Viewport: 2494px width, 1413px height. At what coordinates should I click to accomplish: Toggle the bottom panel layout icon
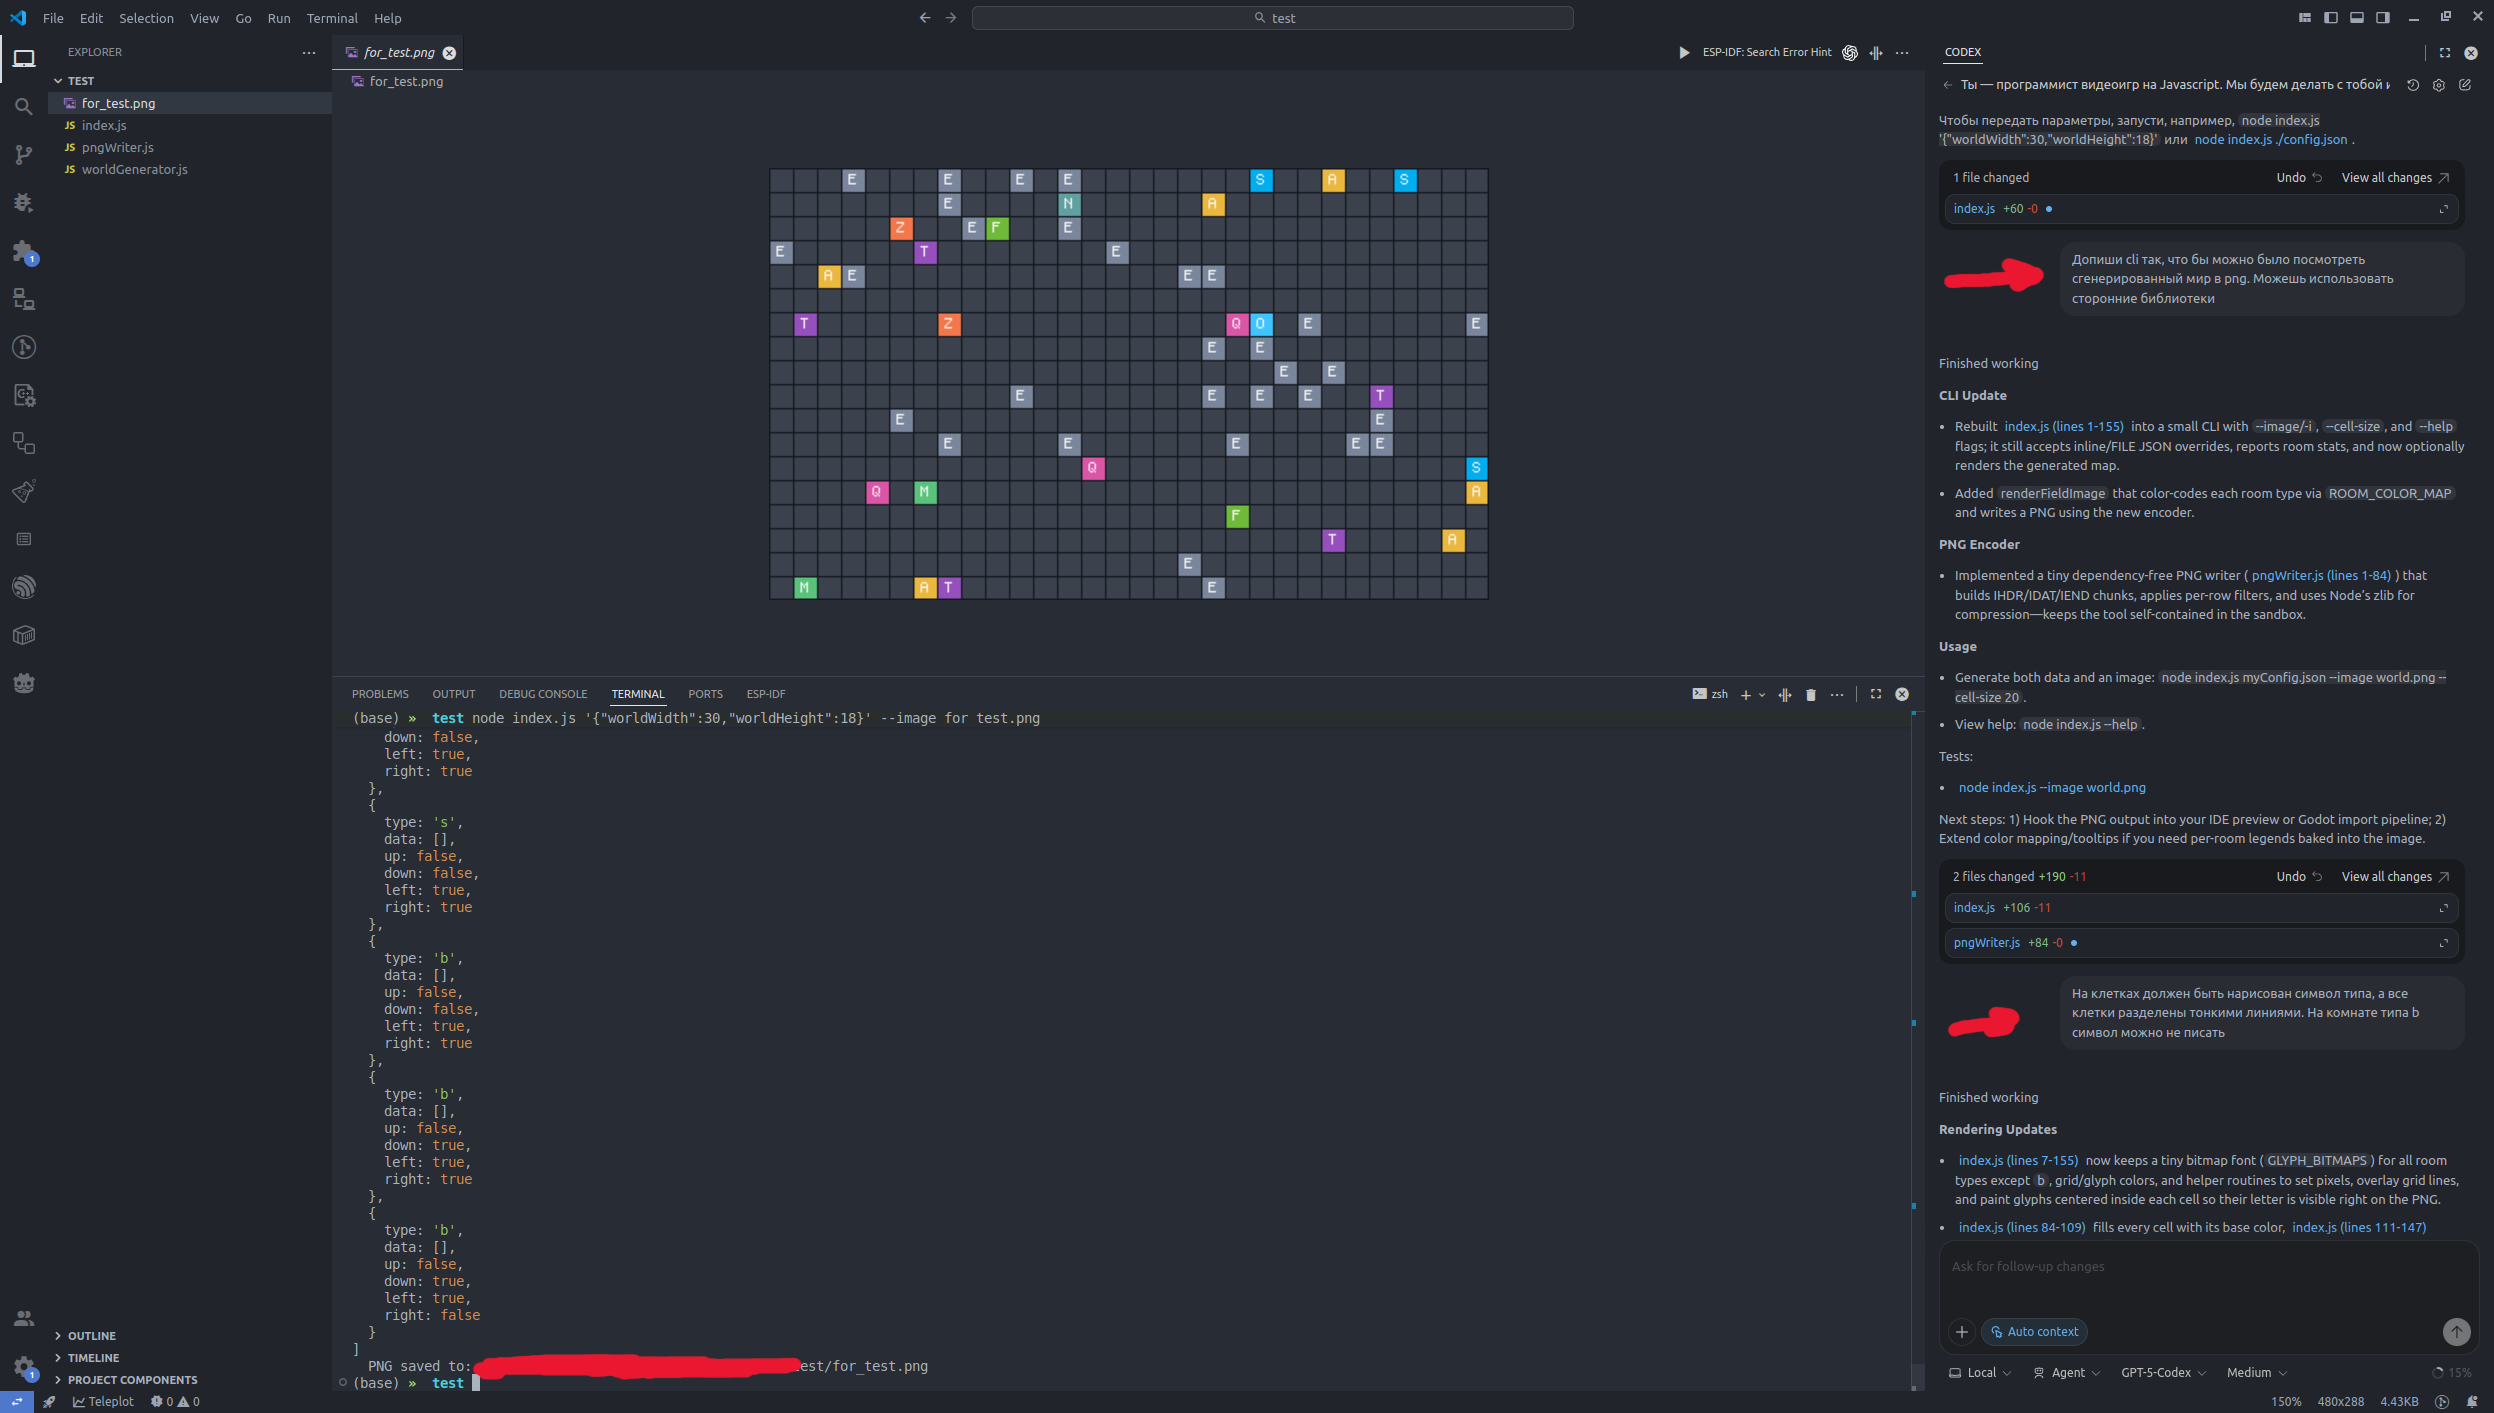coord(2356,18)
